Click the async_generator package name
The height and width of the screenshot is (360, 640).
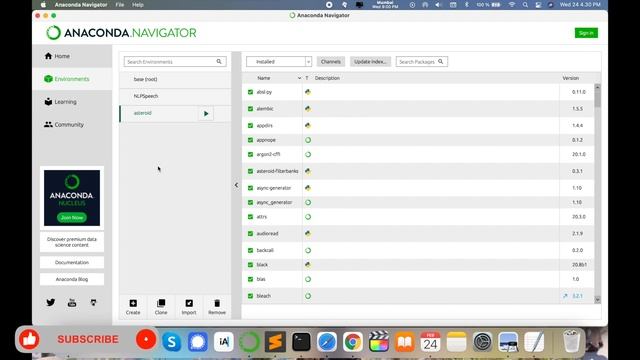(x=274, y=202)
